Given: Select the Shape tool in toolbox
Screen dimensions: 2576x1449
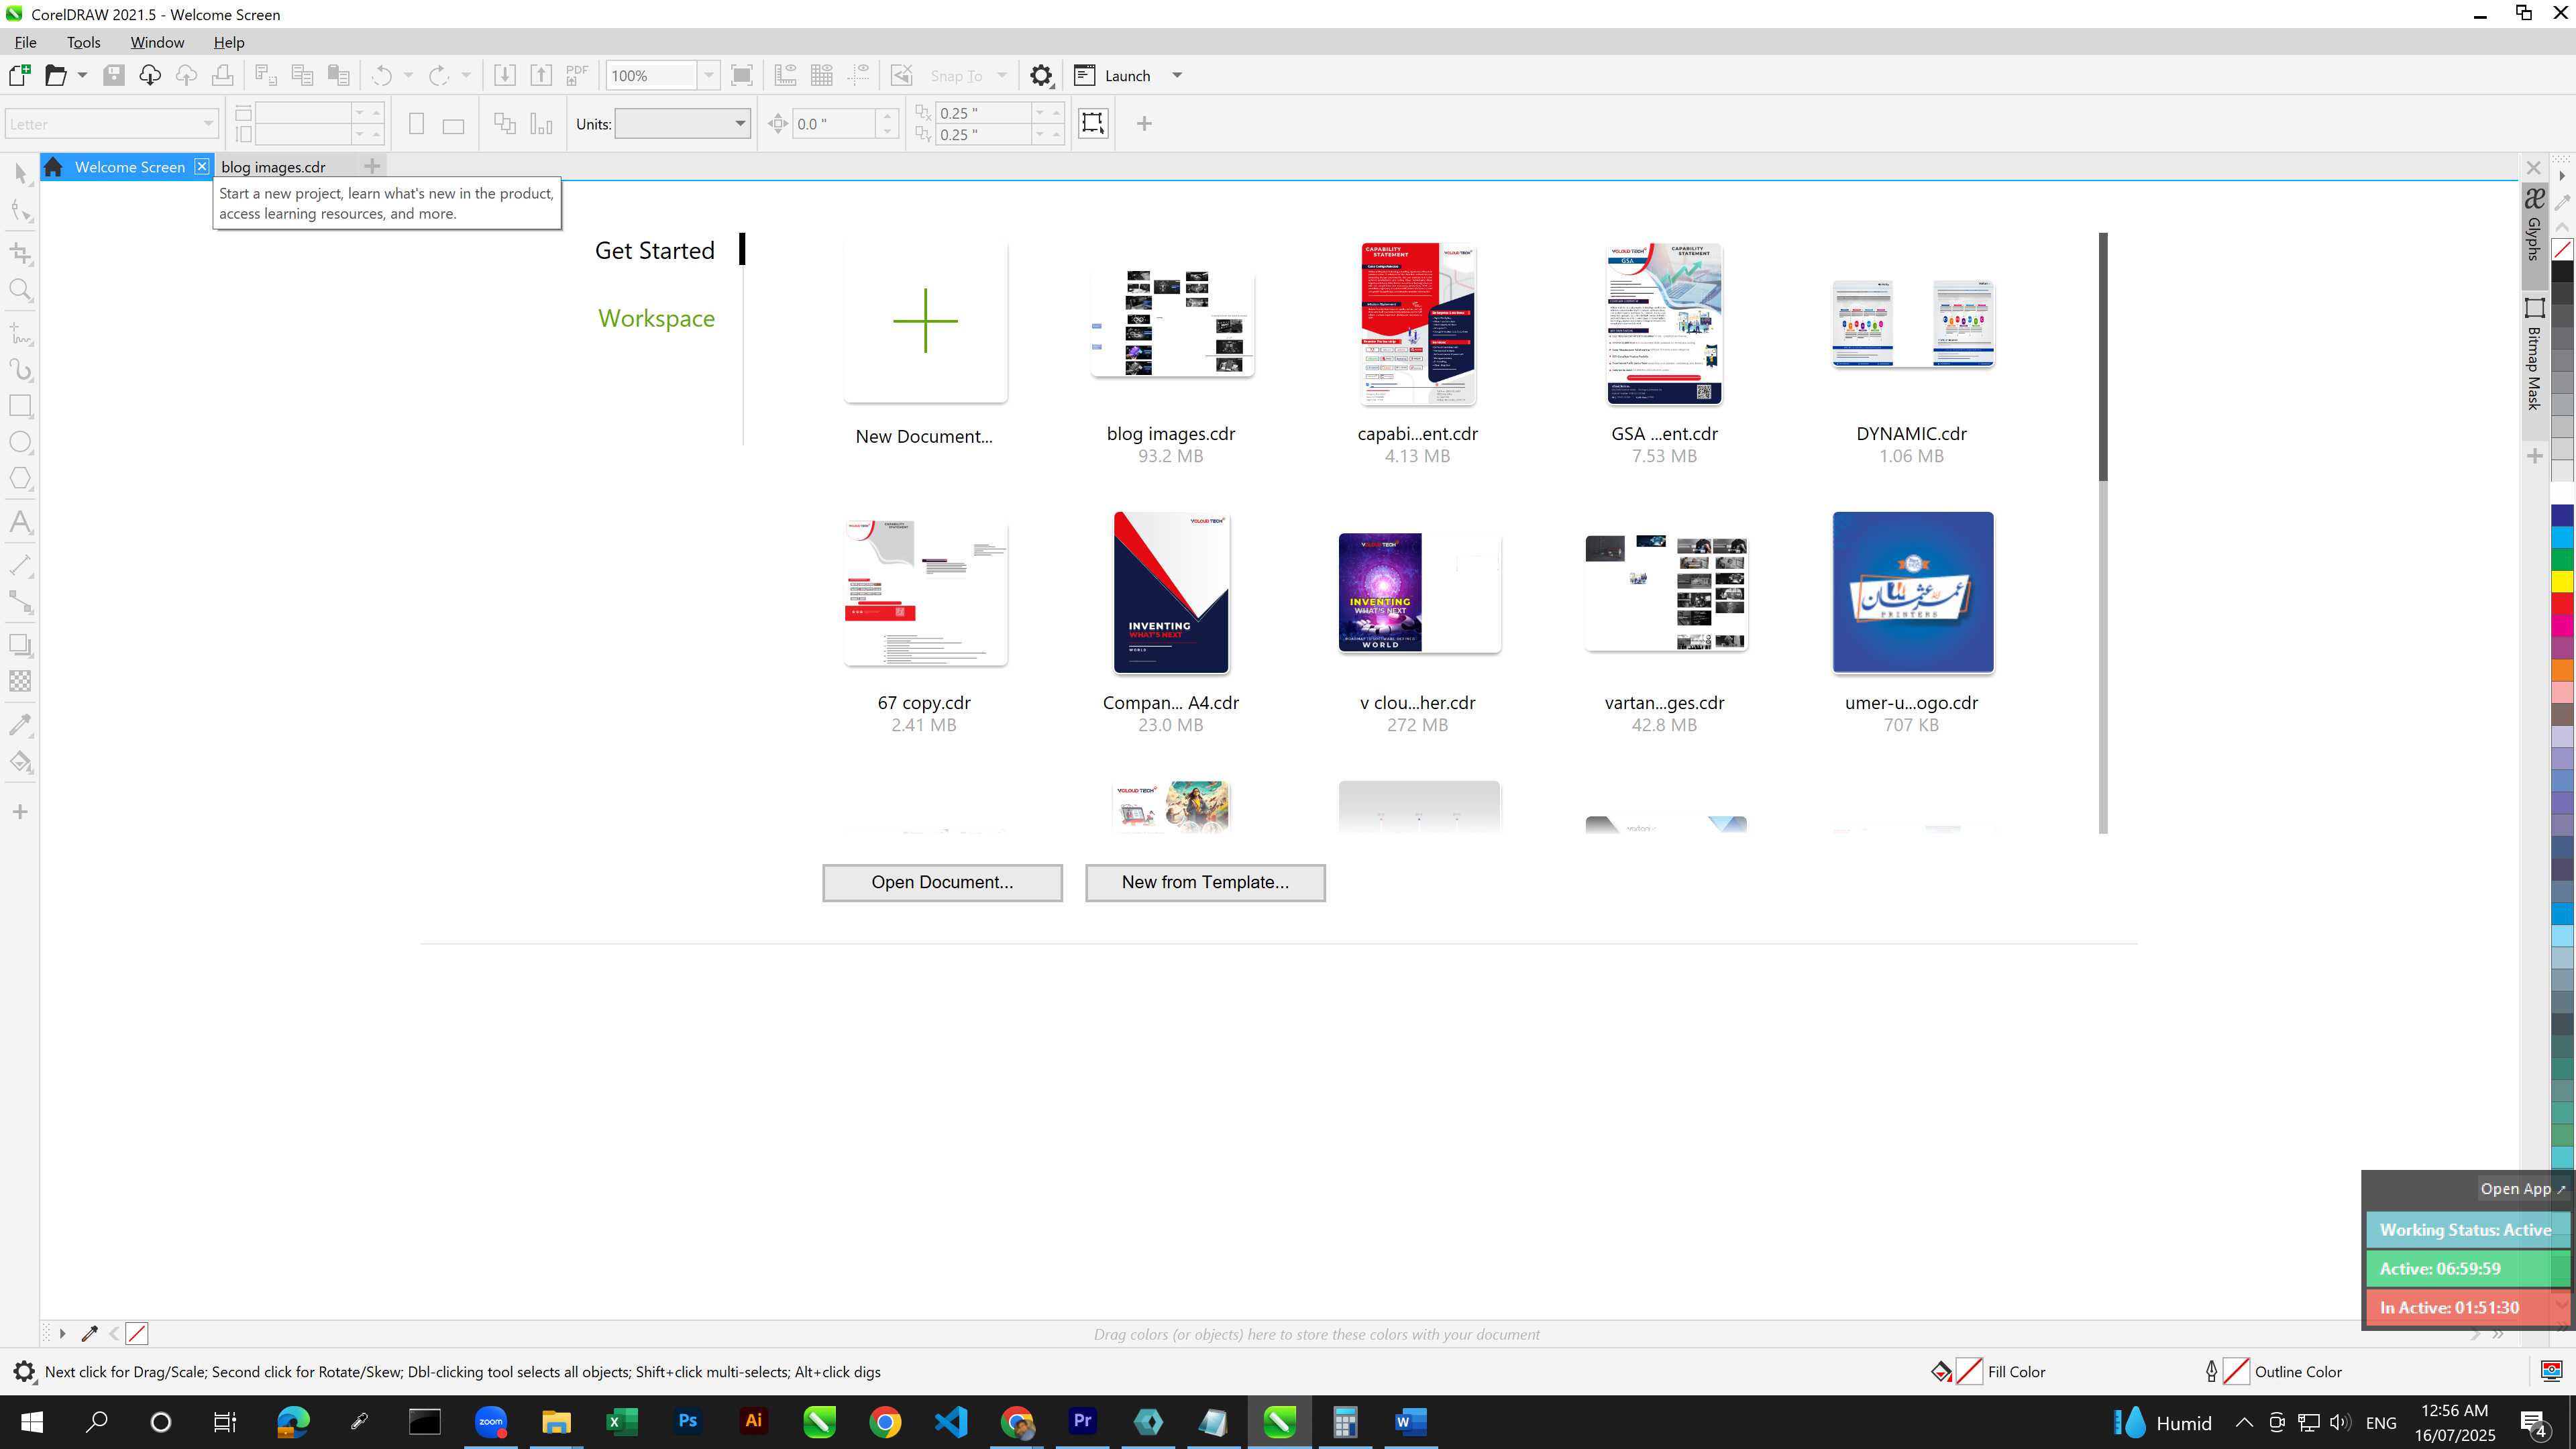Looking at the screenshot, I should click(x=21, y=211).
